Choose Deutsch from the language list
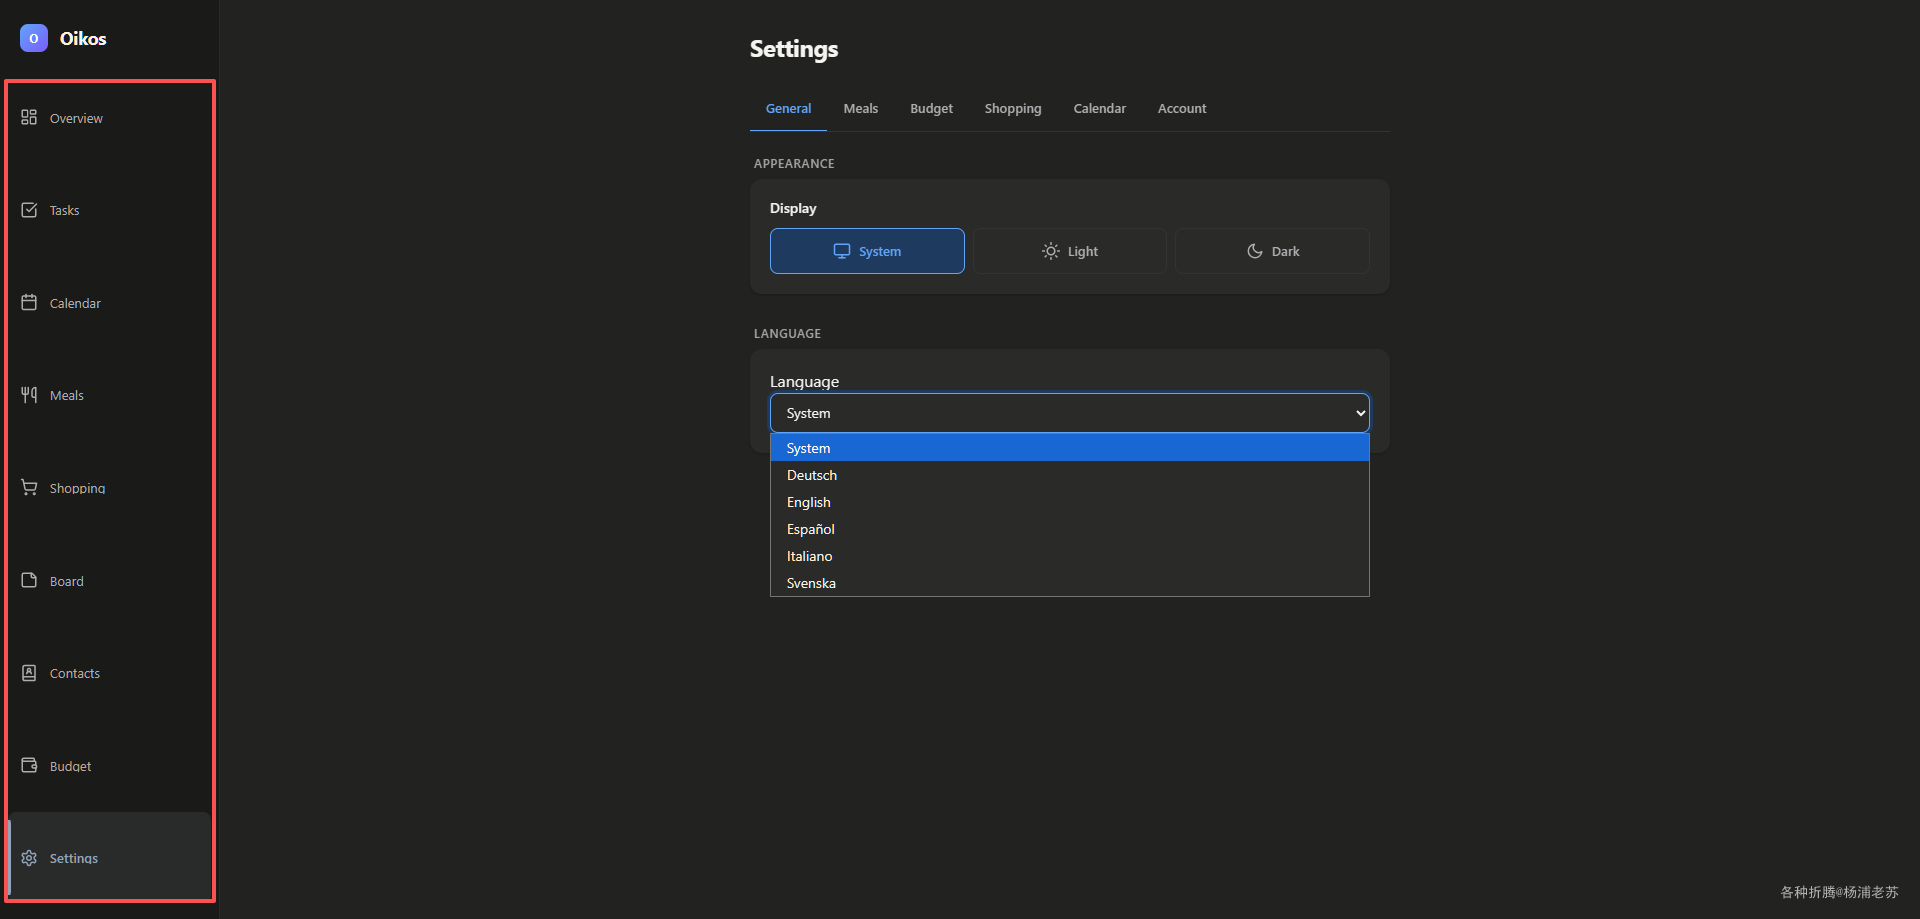This screenshot has height=919, width=1920. [x=812, y=475]
